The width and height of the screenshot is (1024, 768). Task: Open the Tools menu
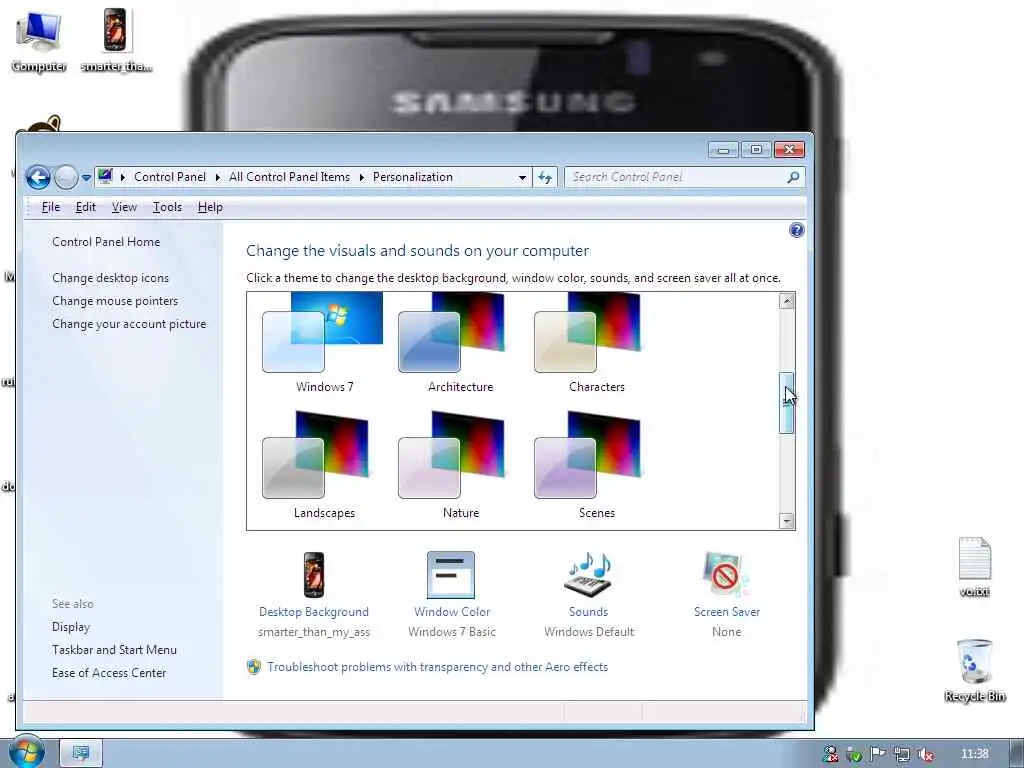click(167, 207)
